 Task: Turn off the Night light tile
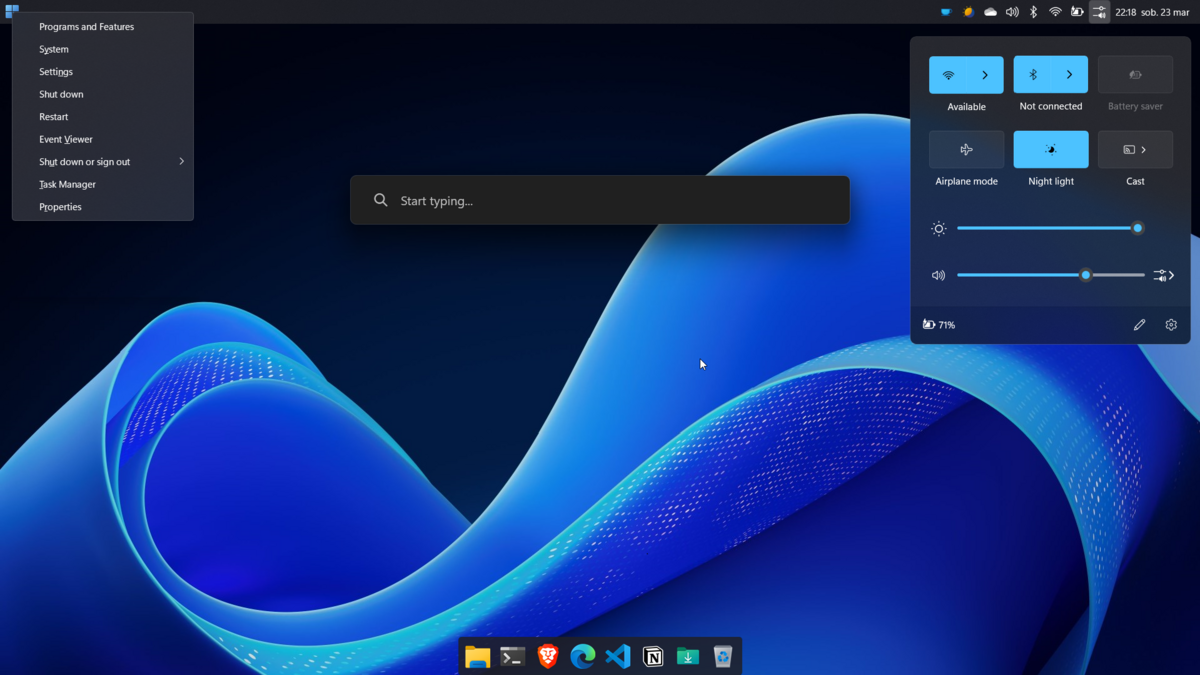(x=1051, y=150)
